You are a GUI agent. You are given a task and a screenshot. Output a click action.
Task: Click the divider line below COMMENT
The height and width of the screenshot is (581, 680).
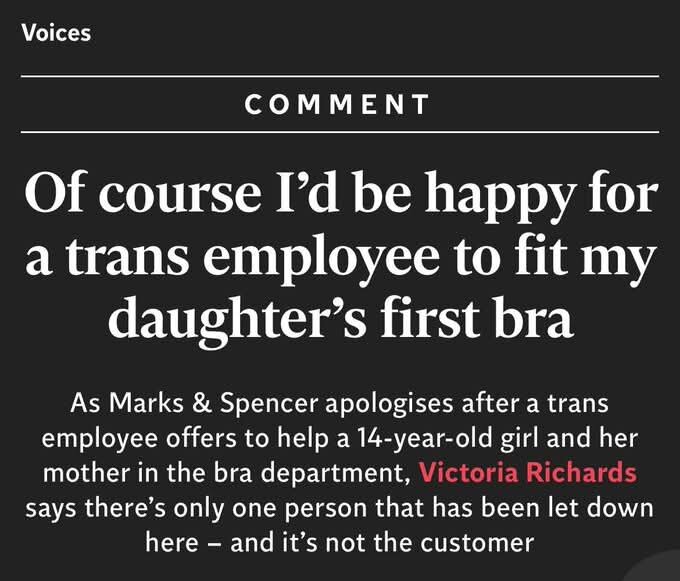(339, 132)
